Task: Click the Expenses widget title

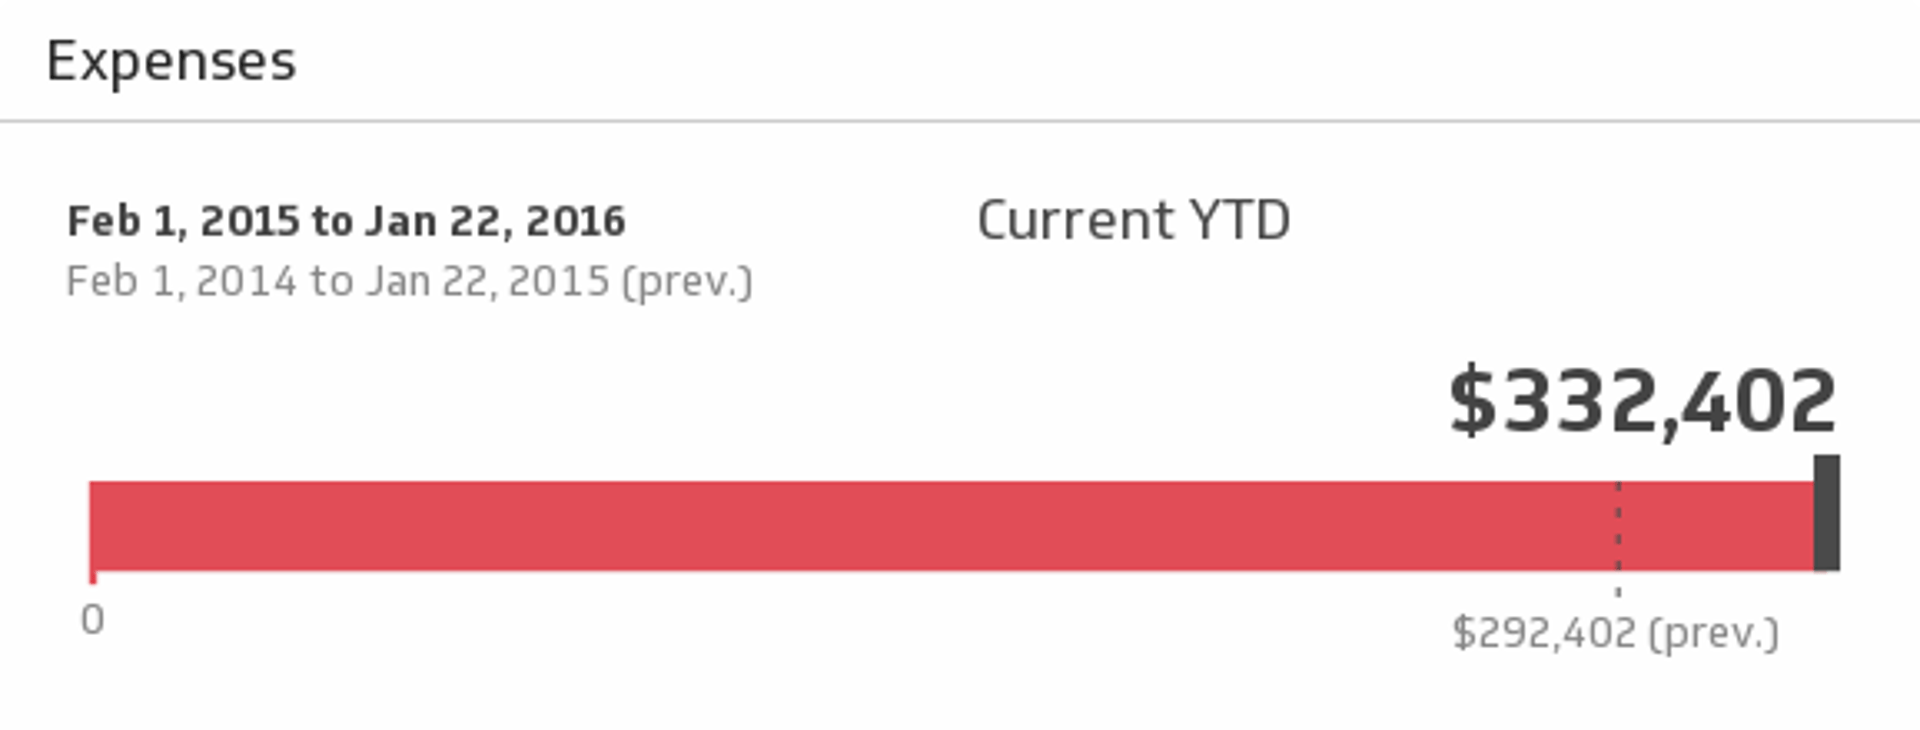Action: click(171, 62)
